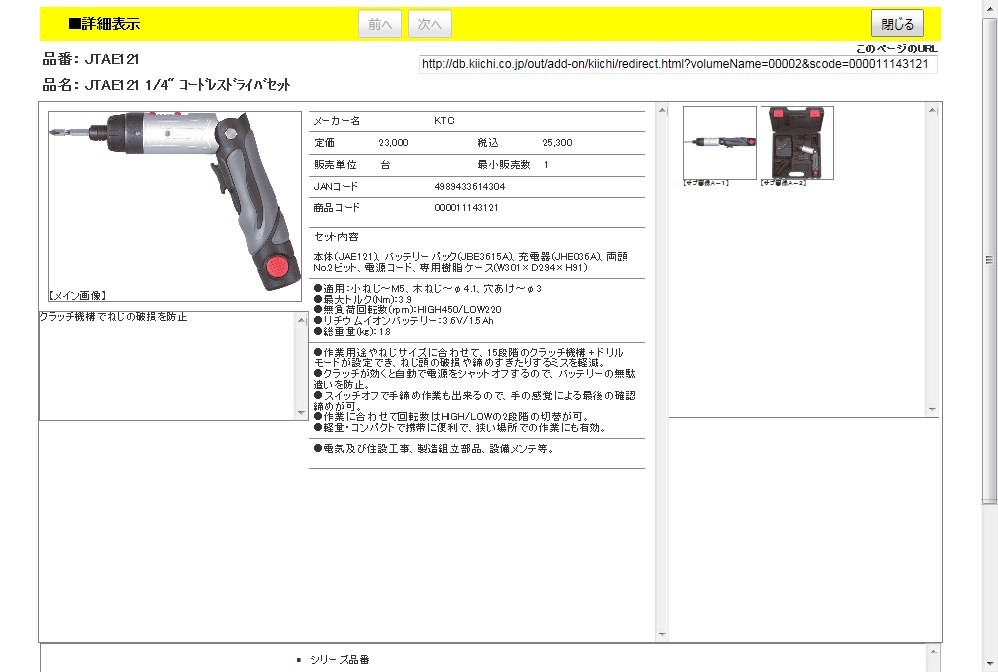The image size is (998, 672).
Task: Click the 品名 product name line
Action: pyautogui.click(x=166, y=85)
